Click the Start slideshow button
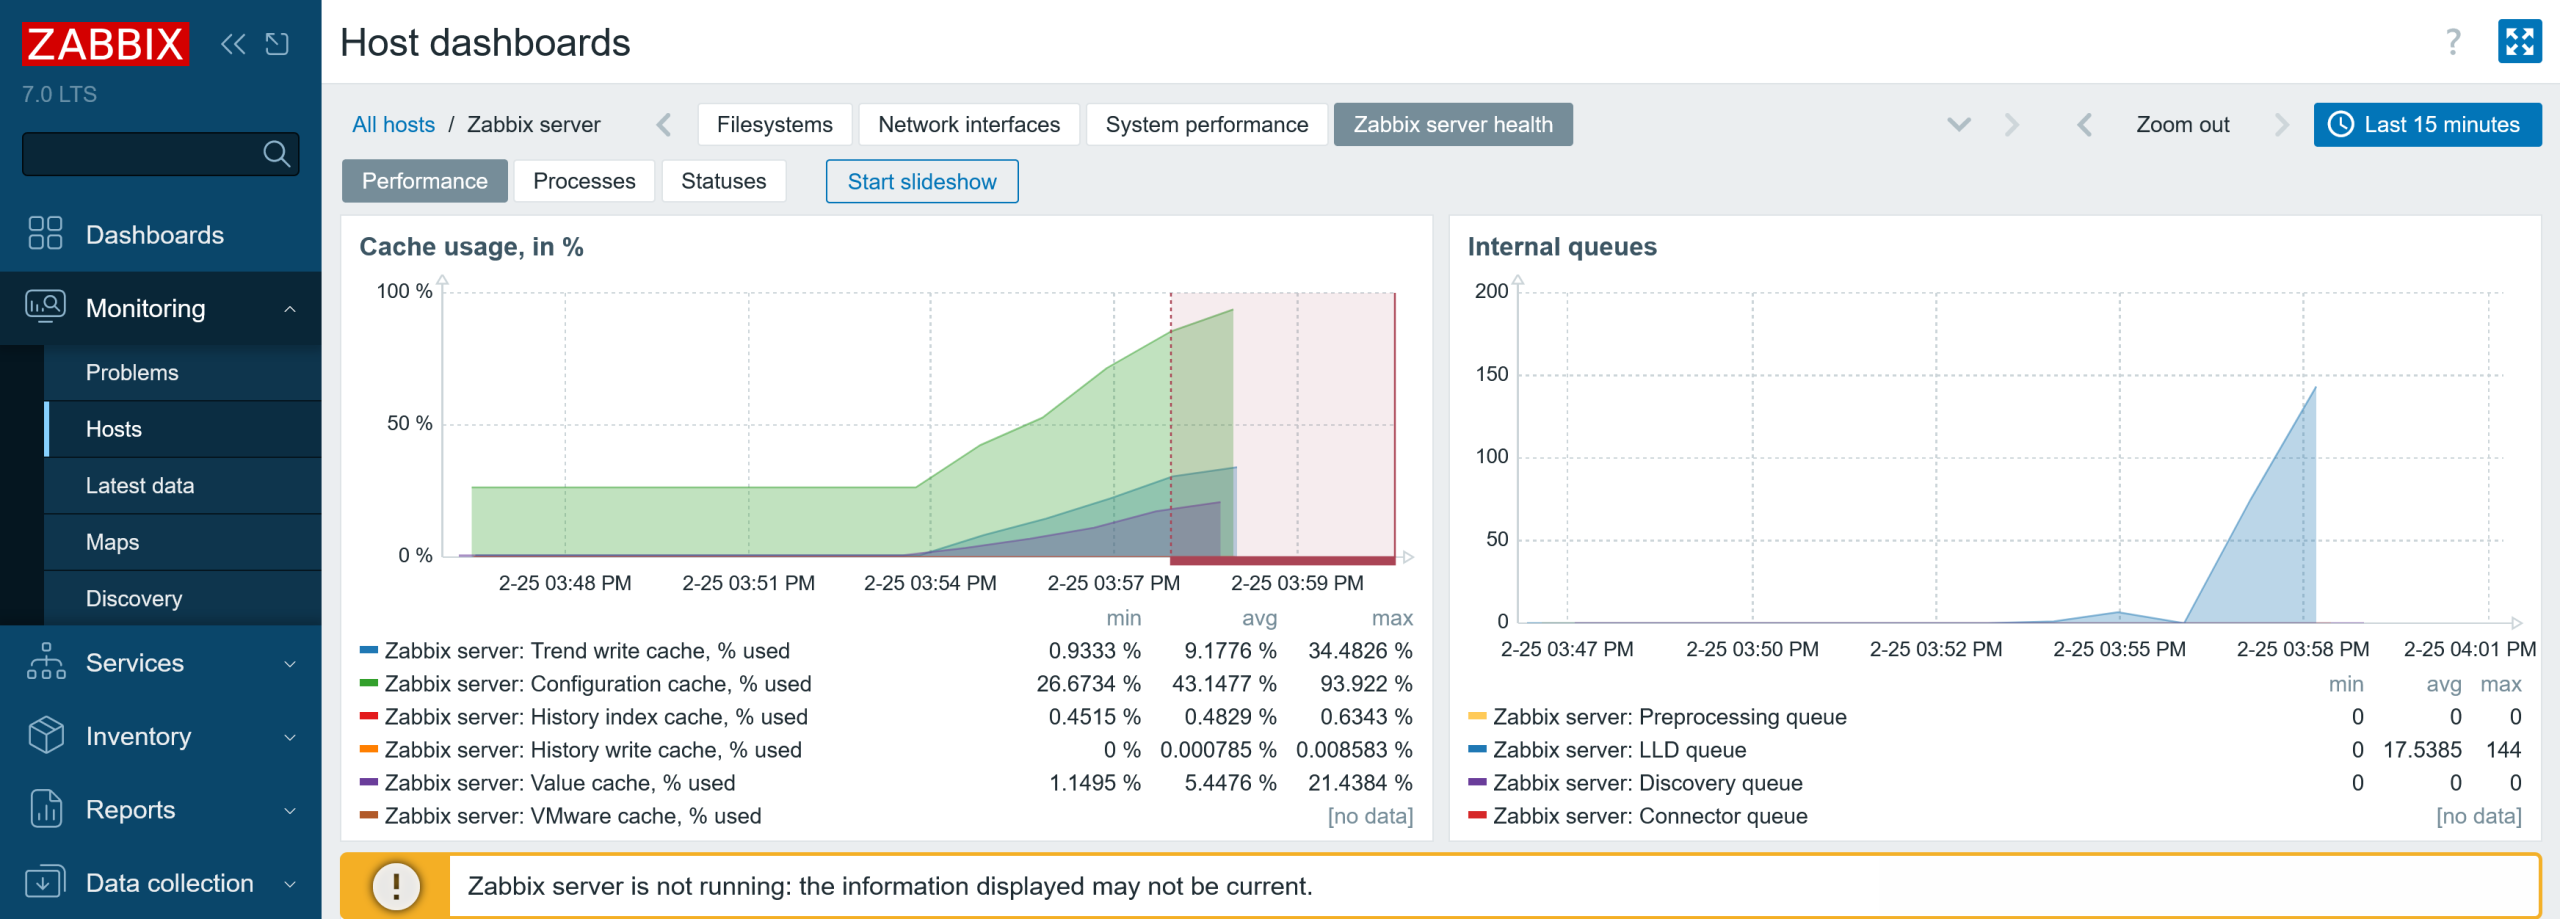 921,181
